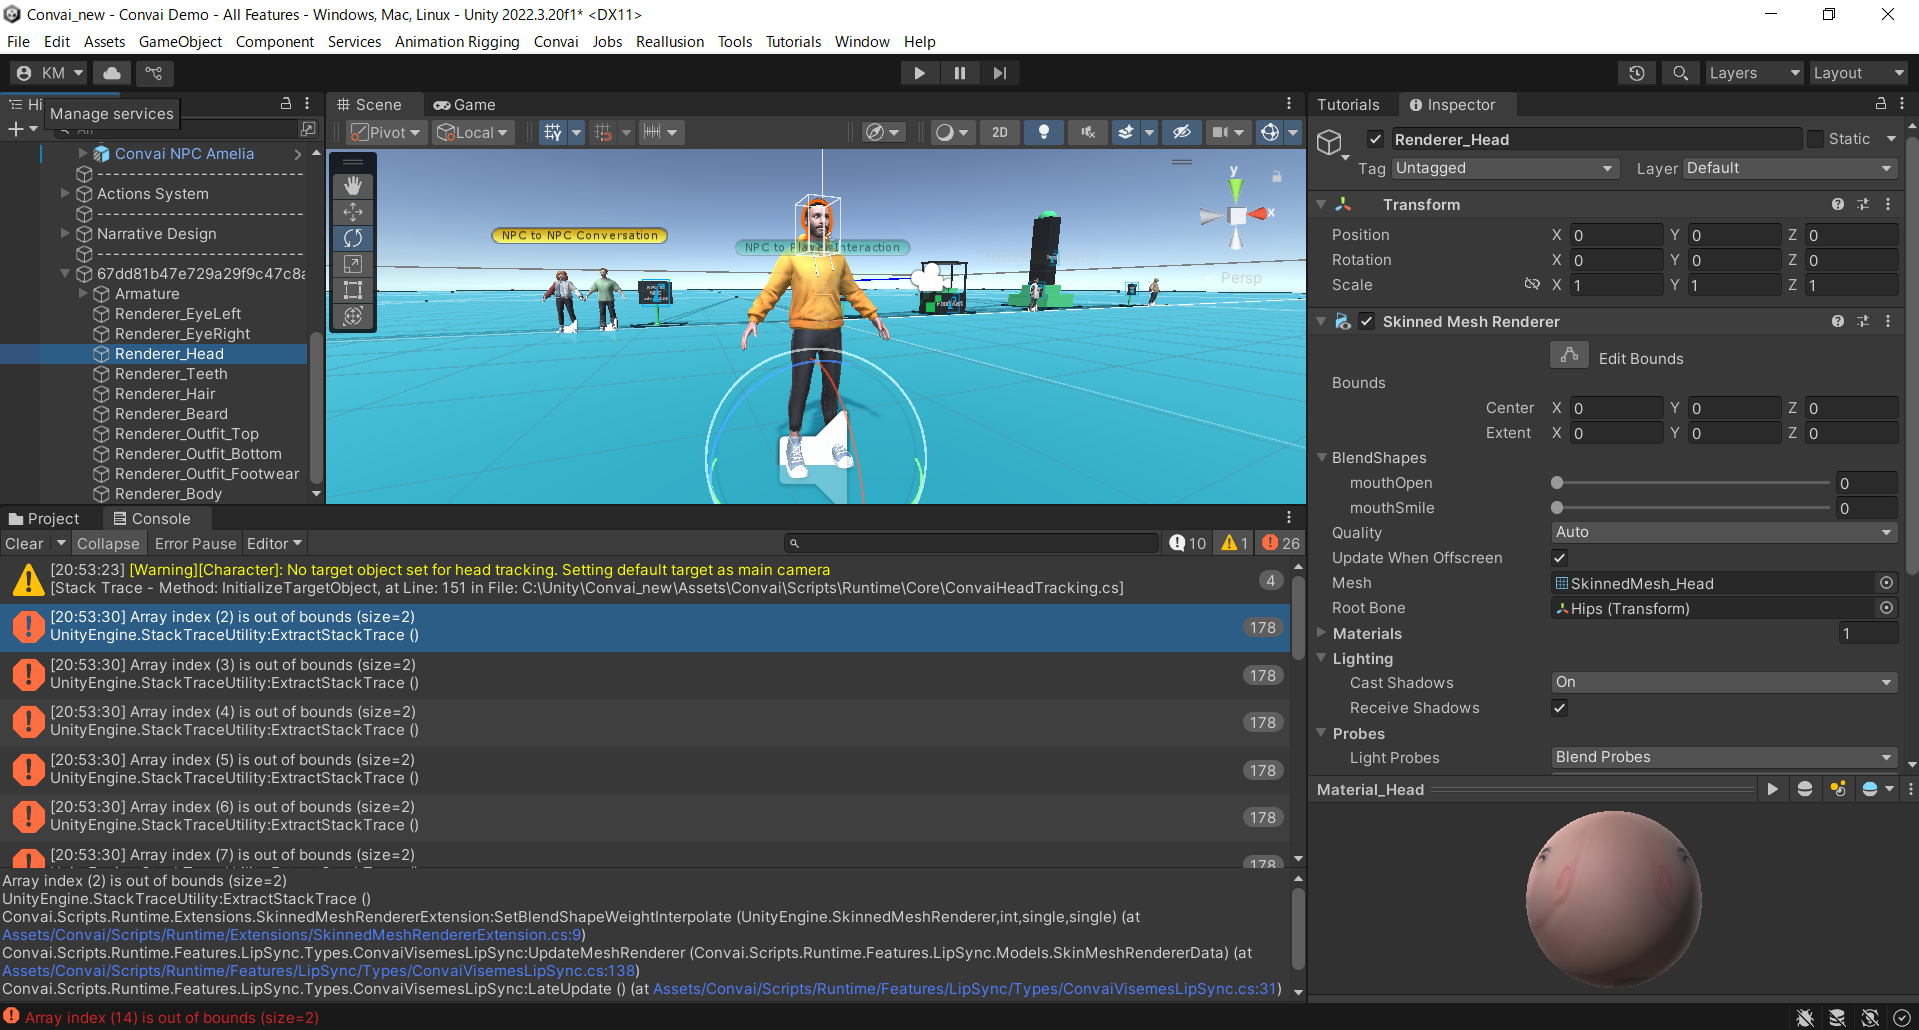This screenshot has height=1030, width=1919.
Task: Click the Pause button
Action: tap(960, 73)
